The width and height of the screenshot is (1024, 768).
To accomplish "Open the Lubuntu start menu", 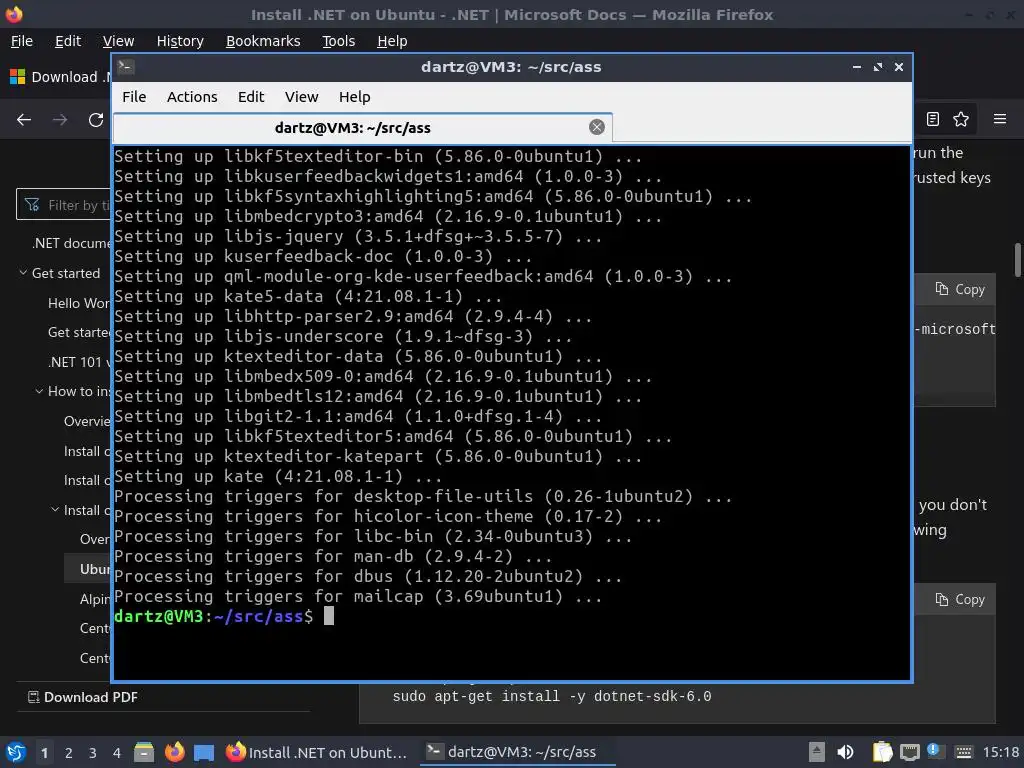I will click(x=15, y=752).
